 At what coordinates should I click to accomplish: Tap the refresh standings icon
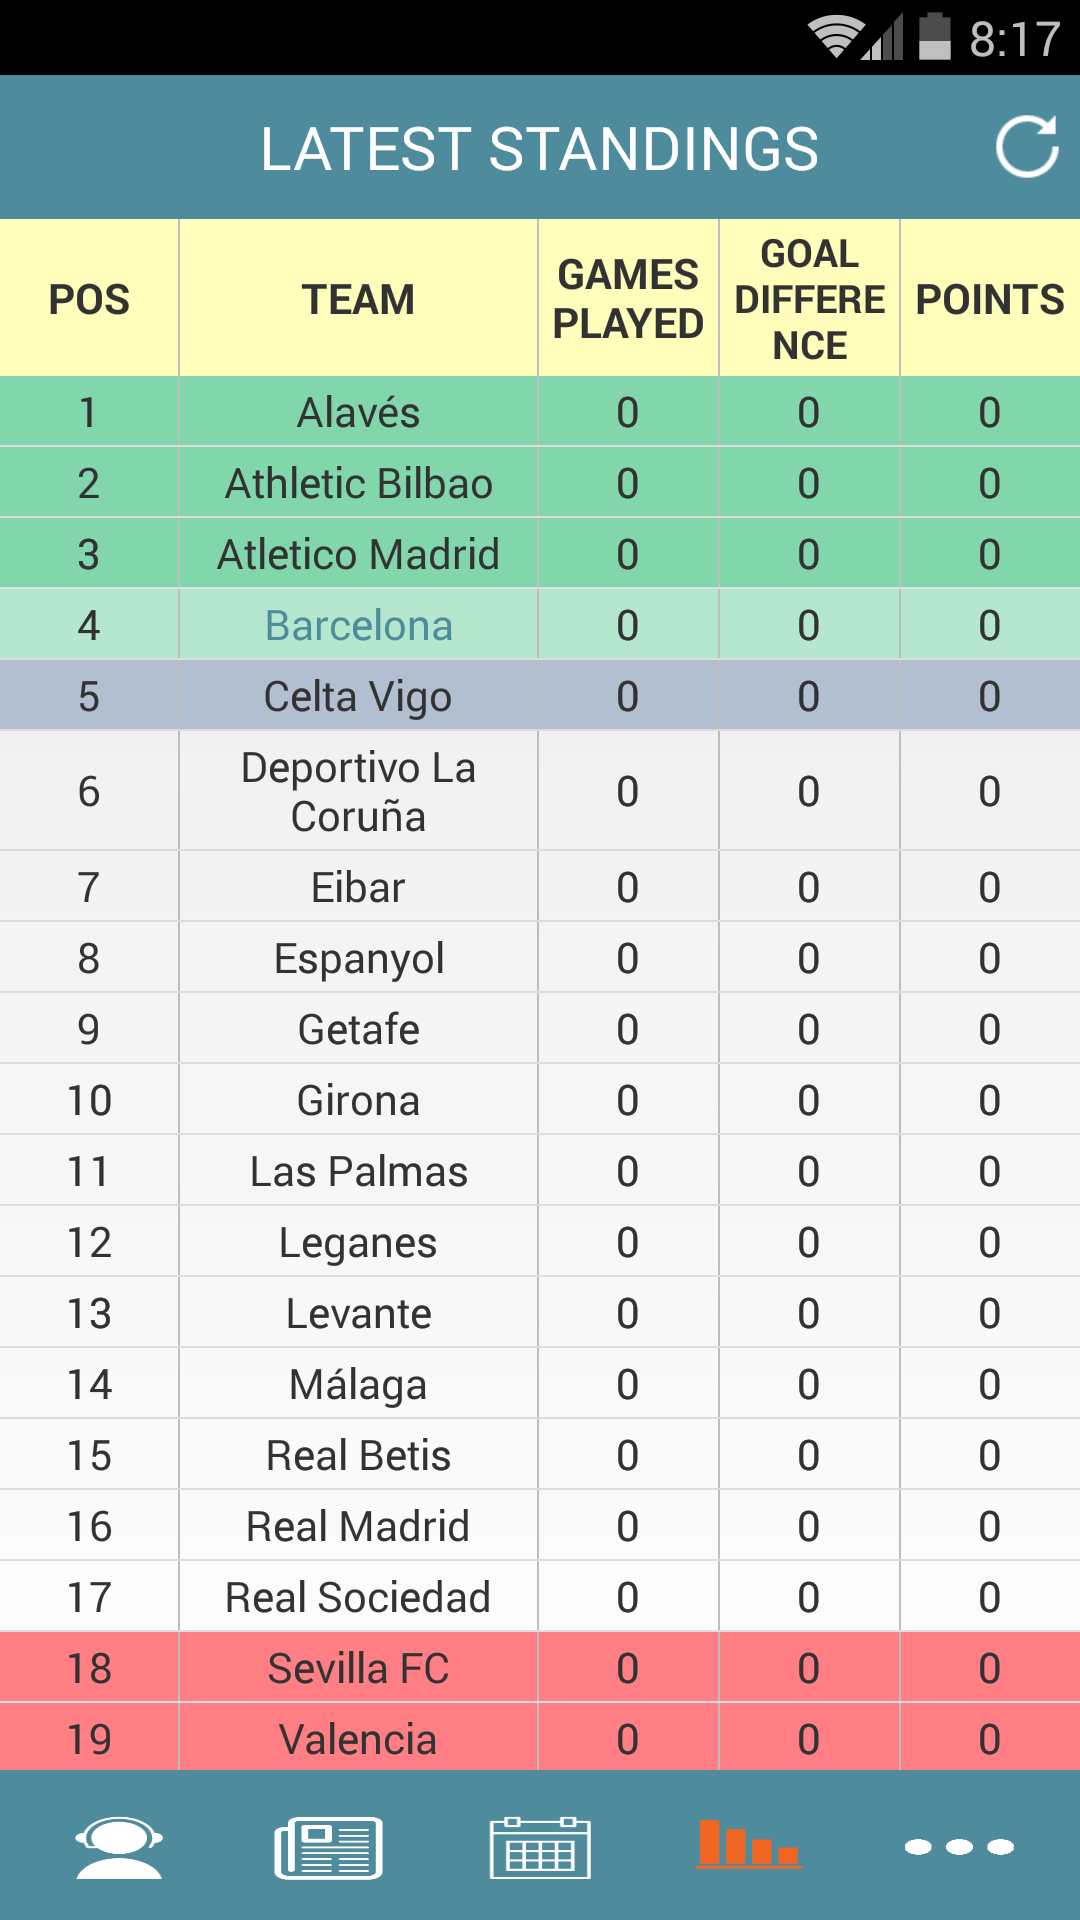(1027, 147)
